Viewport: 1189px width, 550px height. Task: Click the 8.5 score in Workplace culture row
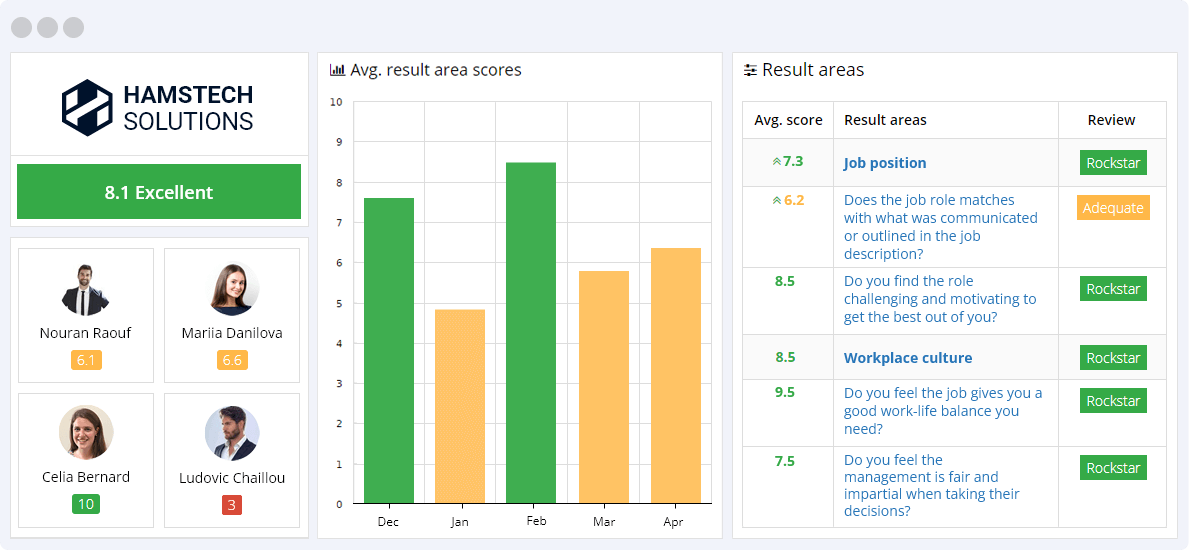(785, 357)
